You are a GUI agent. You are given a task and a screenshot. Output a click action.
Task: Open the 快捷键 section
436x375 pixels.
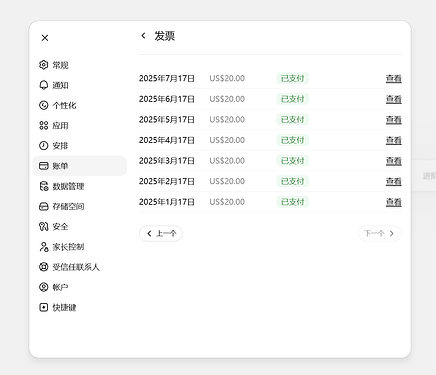click(80, 307)
